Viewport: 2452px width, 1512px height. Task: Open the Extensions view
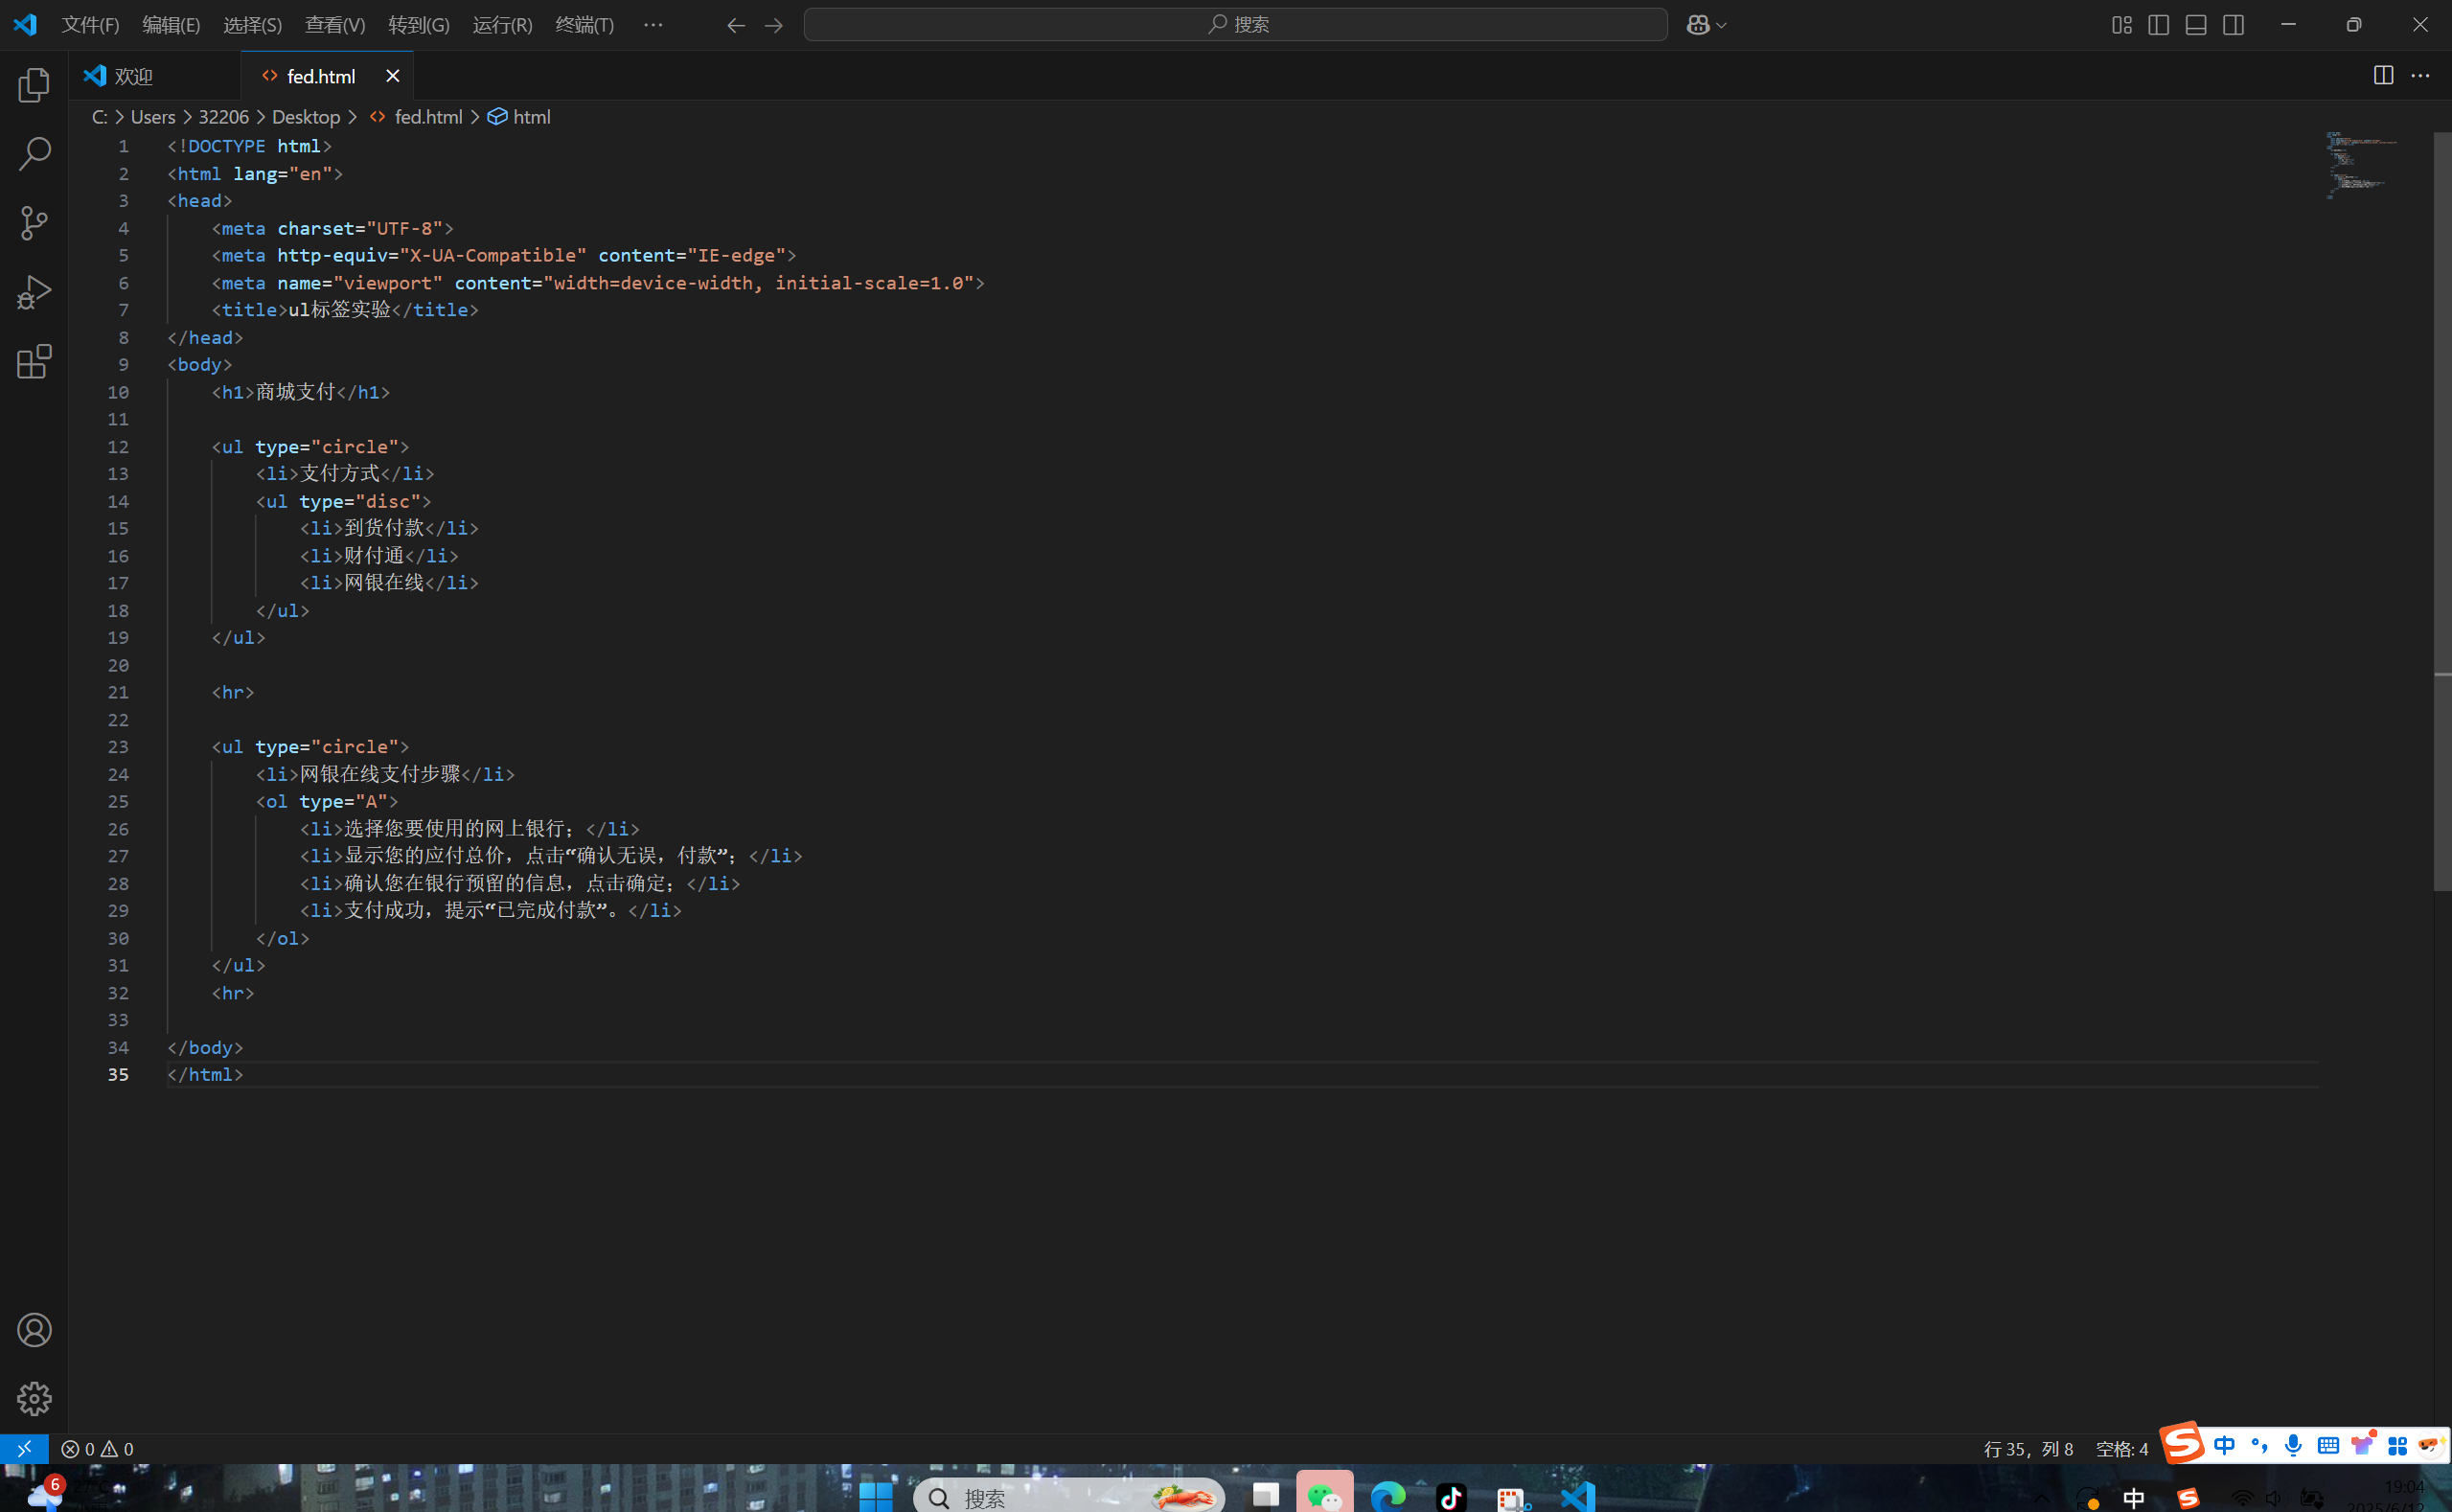click(x=34, y=361)
